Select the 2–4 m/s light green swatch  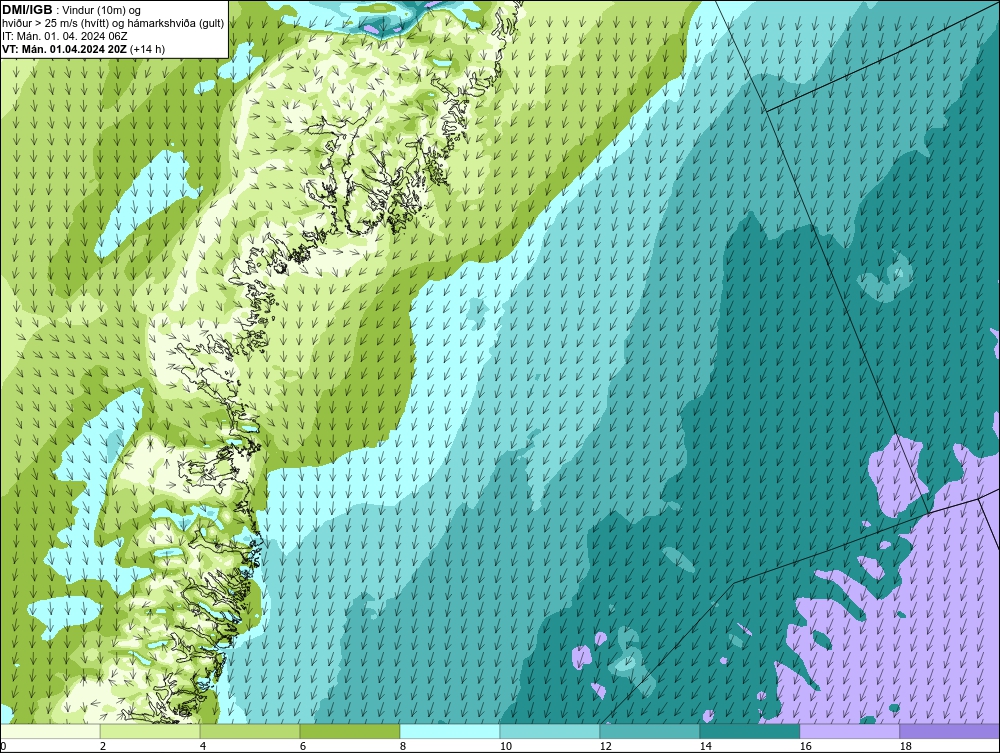150,731
